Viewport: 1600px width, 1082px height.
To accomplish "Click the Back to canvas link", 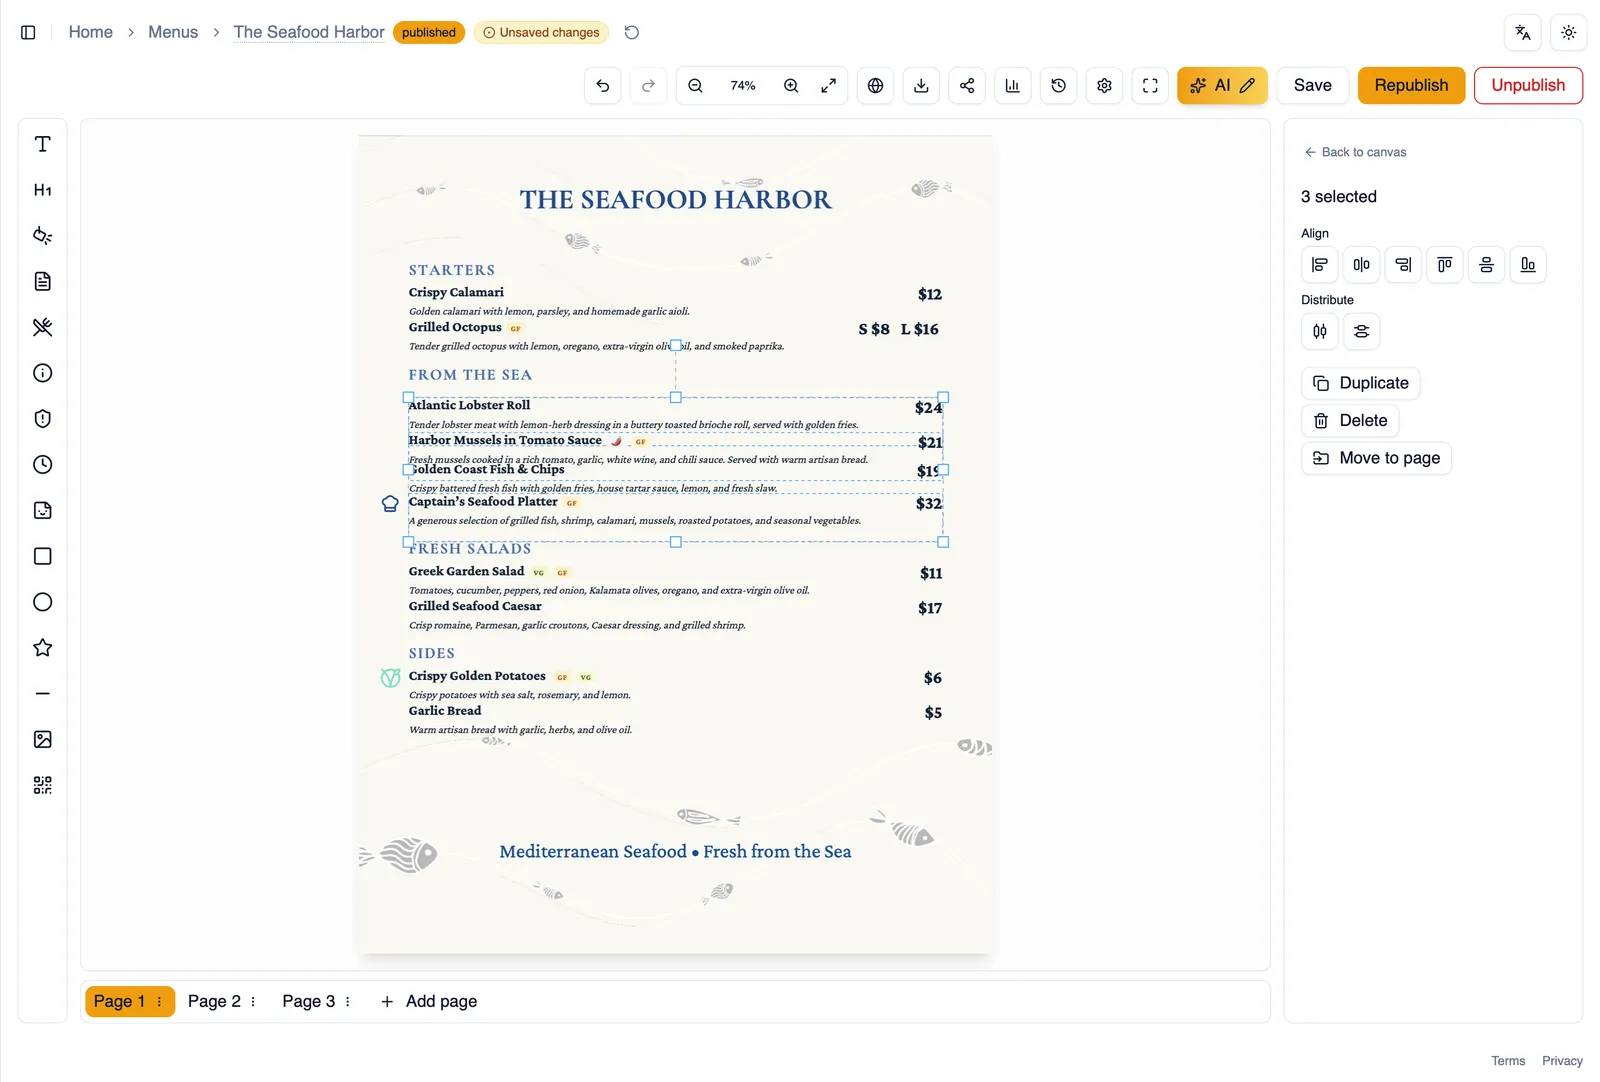I will pos(1356,152).
